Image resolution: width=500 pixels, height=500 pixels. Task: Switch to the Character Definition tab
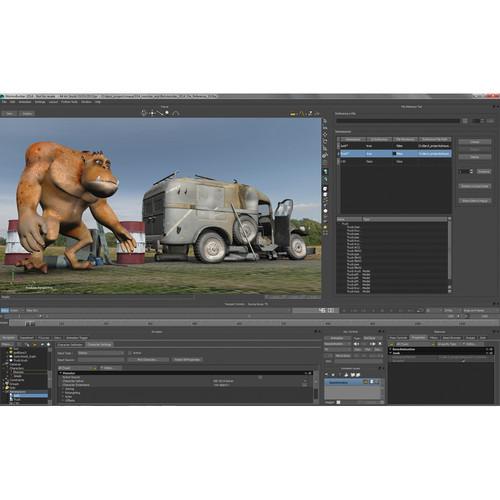[70, 344]
